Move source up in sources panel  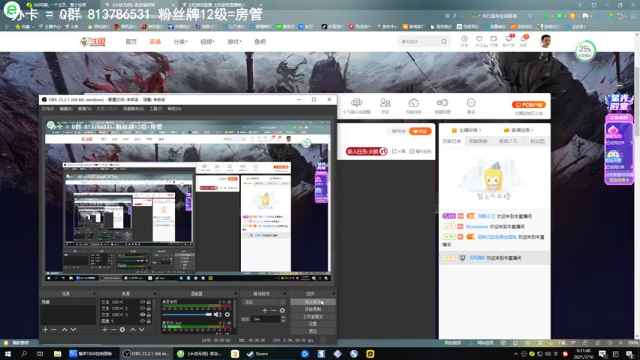click(x=133, y=329)
